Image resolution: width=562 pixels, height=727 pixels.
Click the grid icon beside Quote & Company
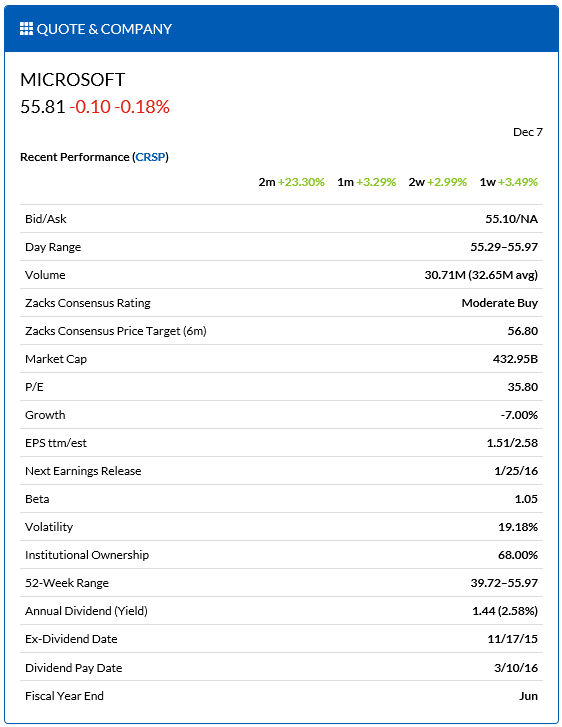pos(26,29)
